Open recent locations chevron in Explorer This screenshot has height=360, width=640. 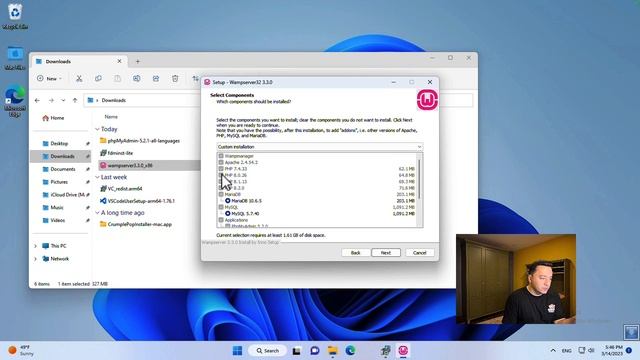point(63,100)
